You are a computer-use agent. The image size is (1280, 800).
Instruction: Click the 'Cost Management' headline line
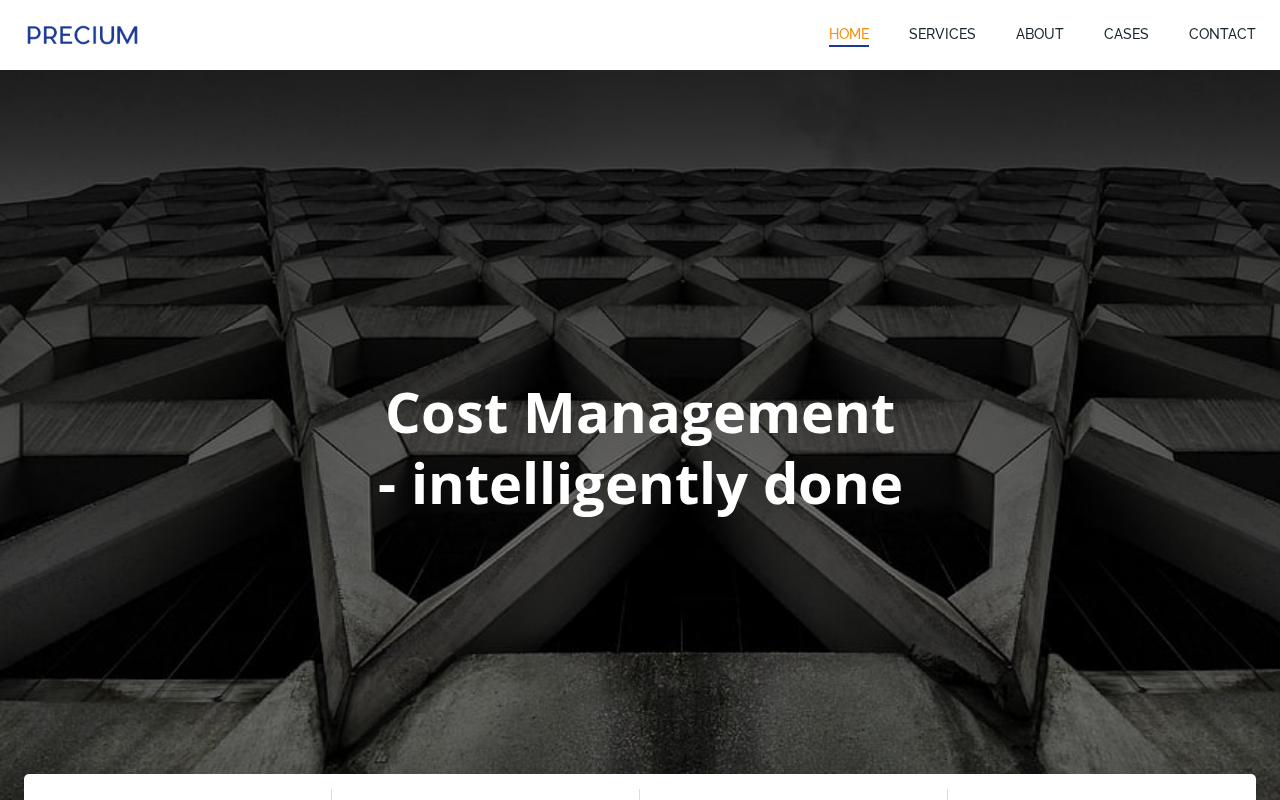640,412
